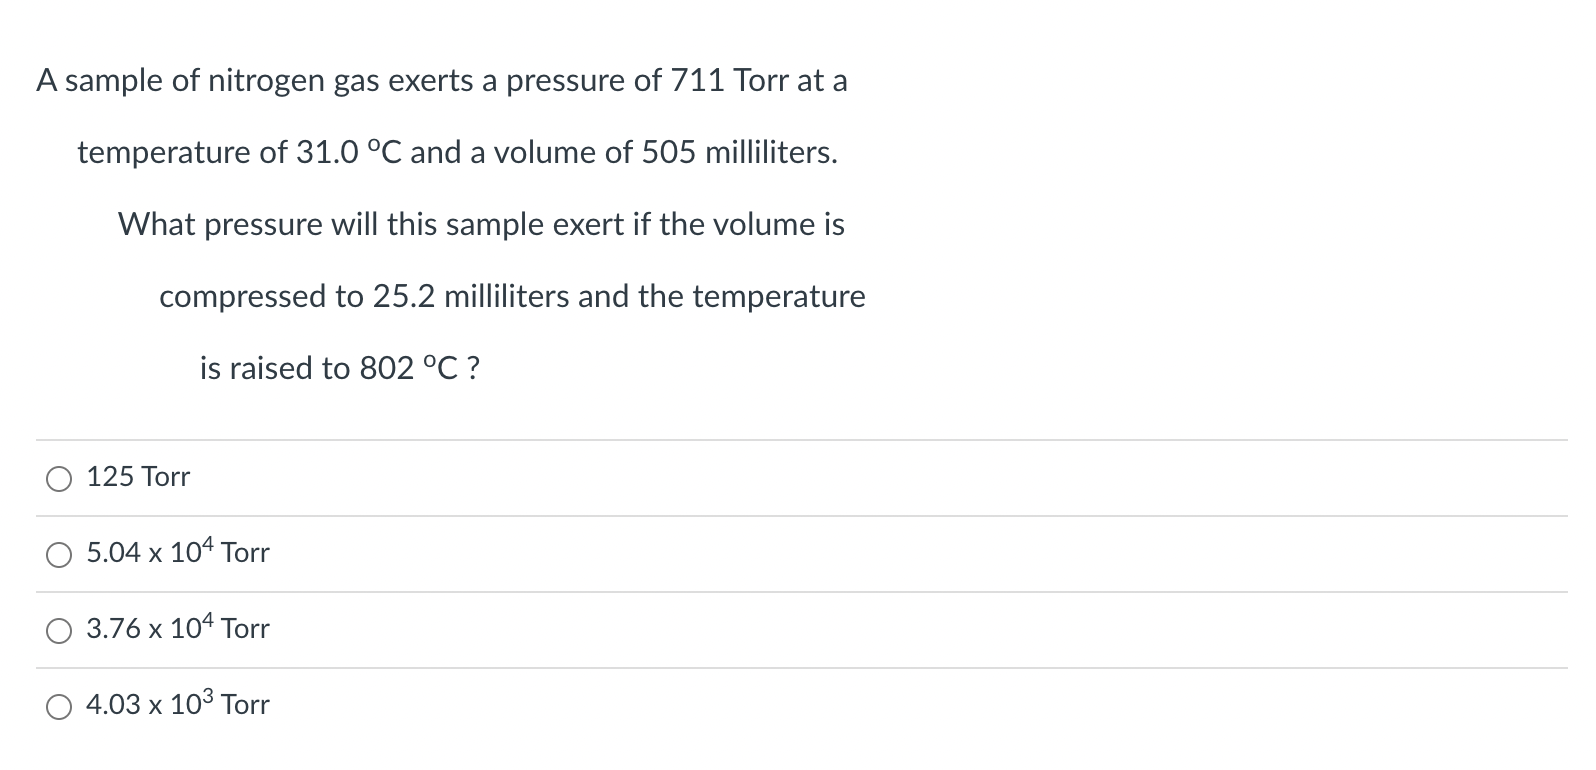This screenshot has width=1596, height=770.
Task: Click the answer text 4.03 x 10^3 Torr
Action: [x=178, y=705]
